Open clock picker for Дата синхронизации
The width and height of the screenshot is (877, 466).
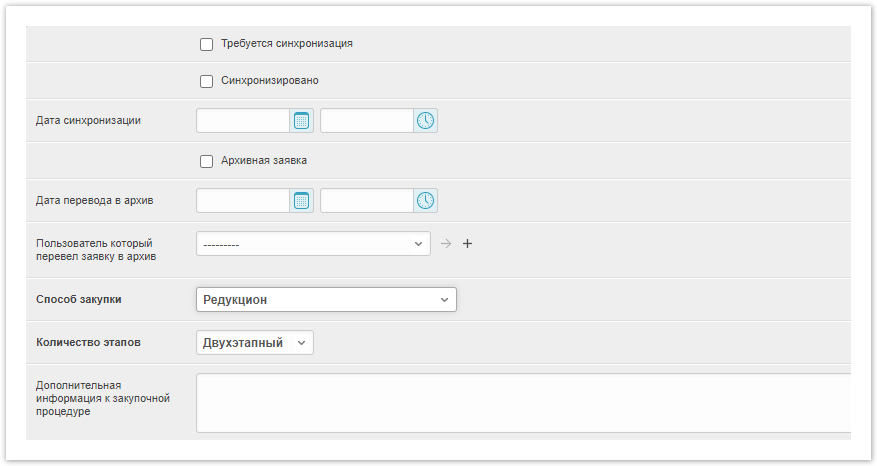point(426,121)
